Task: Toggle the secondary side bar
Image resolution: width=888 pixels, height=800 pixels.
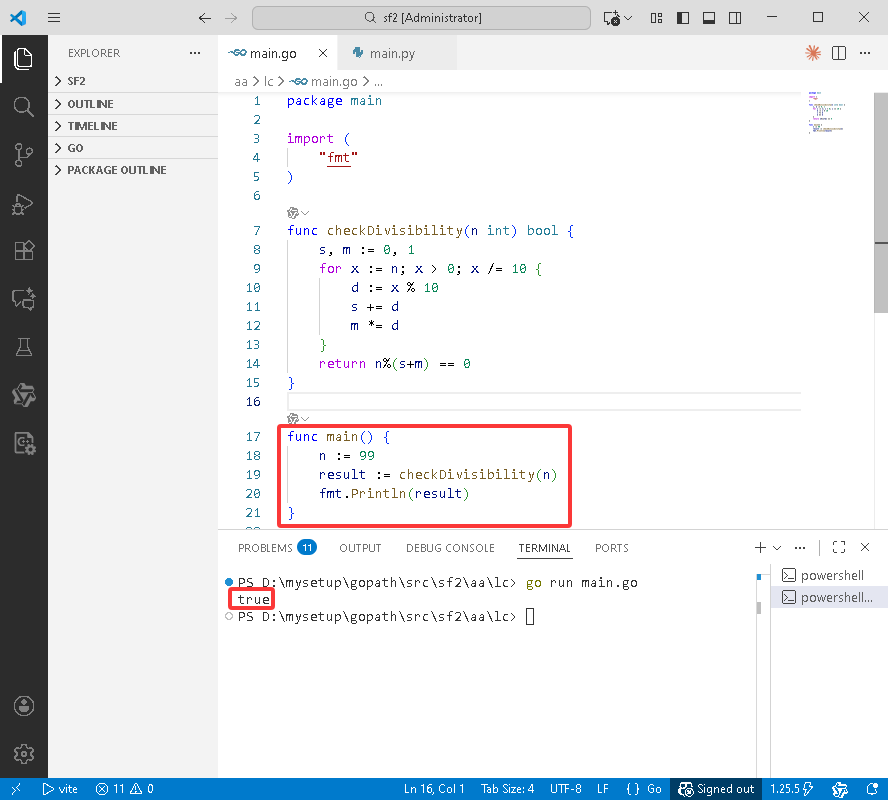Action: (735, 18)
